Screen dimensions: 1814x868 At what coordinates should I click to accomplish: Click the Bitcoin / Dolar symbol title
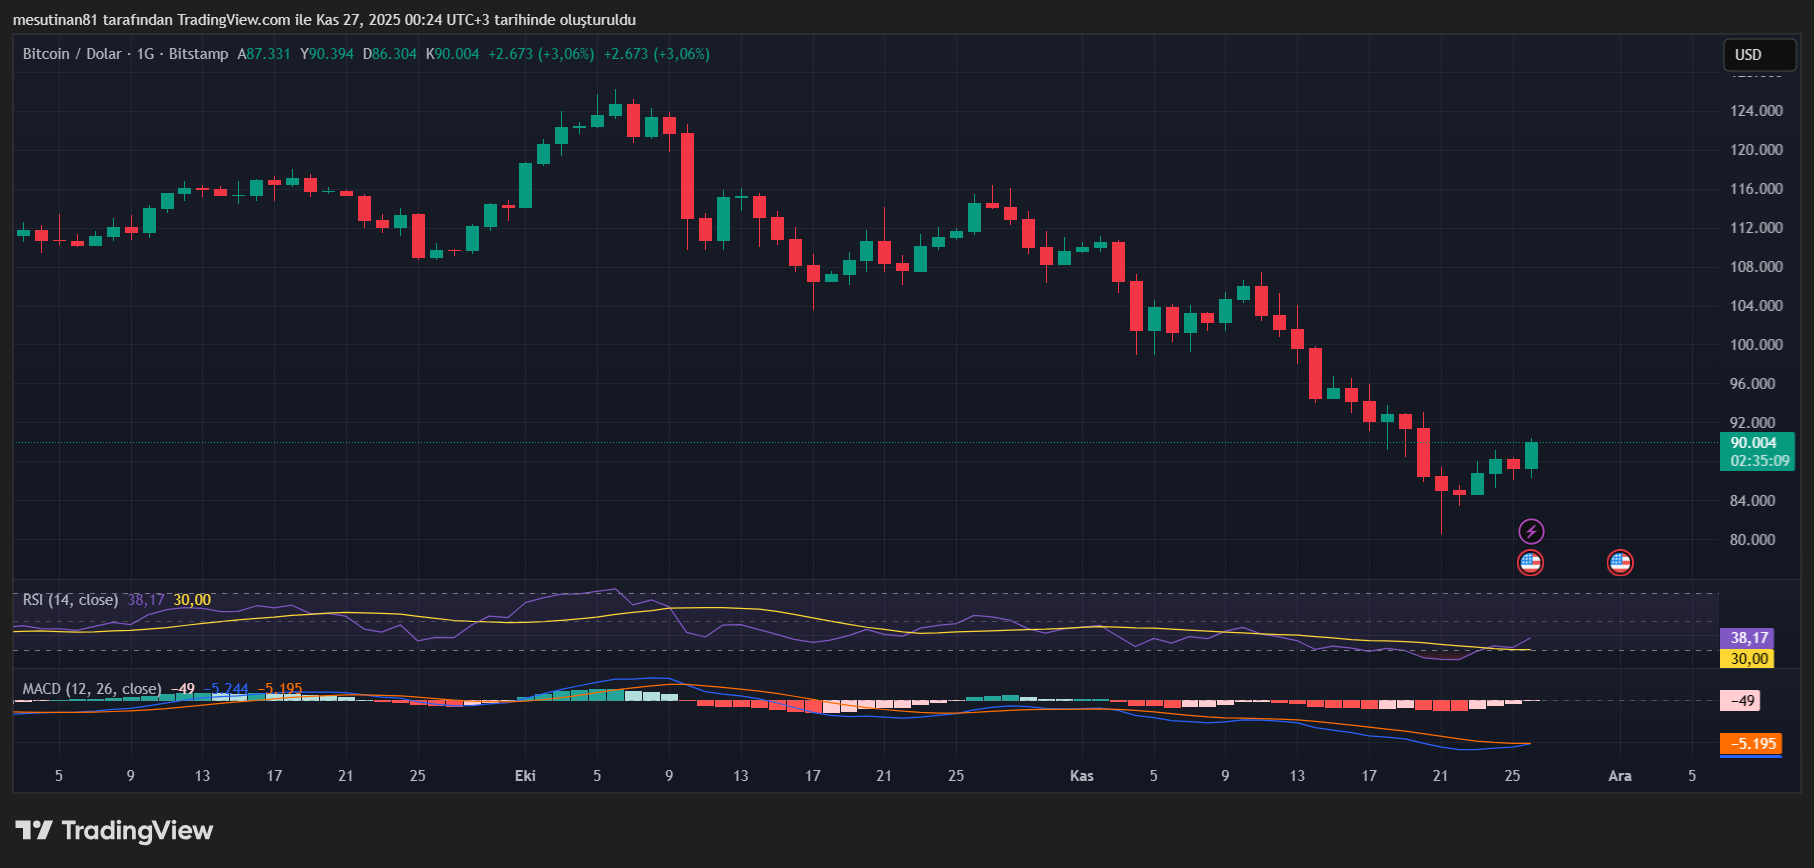(72, 54)
